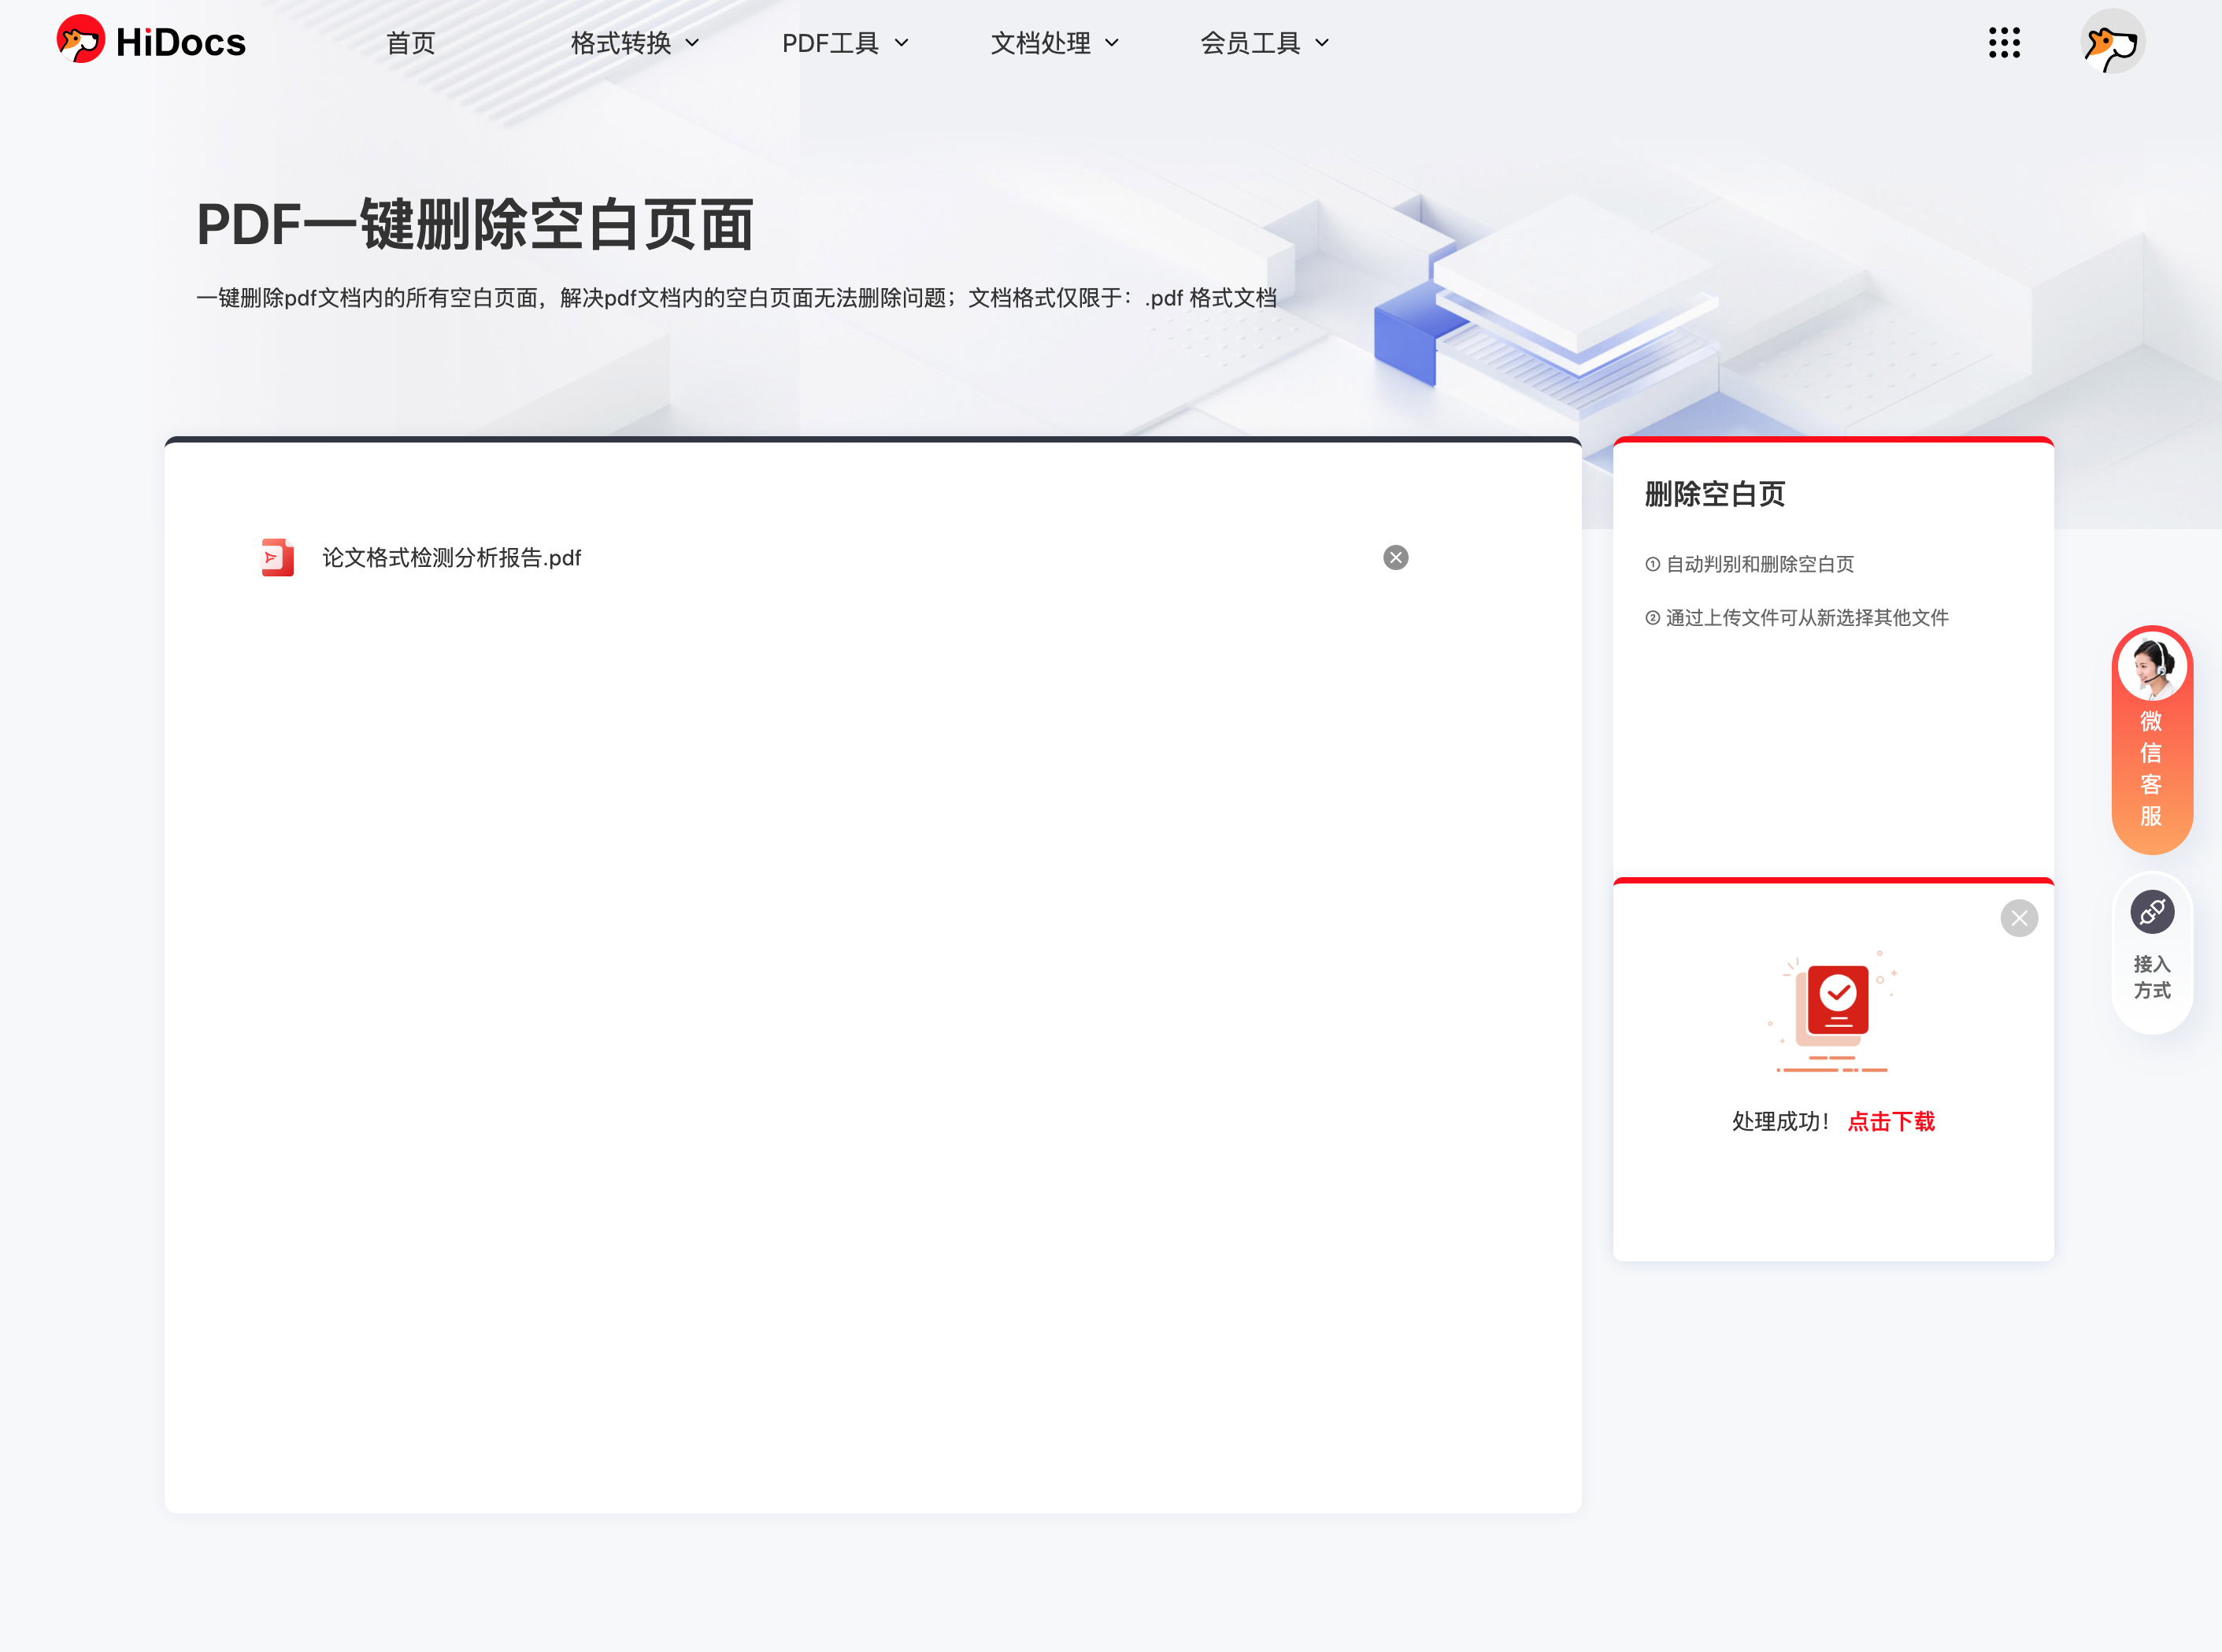The height and width of the screenshot is (1652, 2222).
Task: Click tip 通过上传文件可从新选择其他文件
Action: point(1796,618)
